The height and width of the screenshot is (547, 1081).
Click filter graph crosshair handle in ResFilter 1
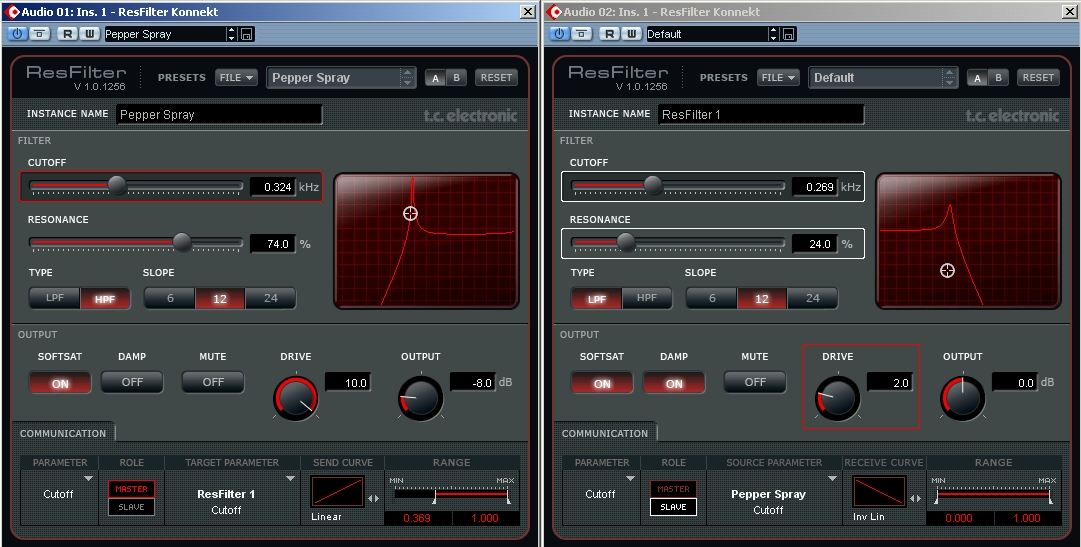(947, 271)
